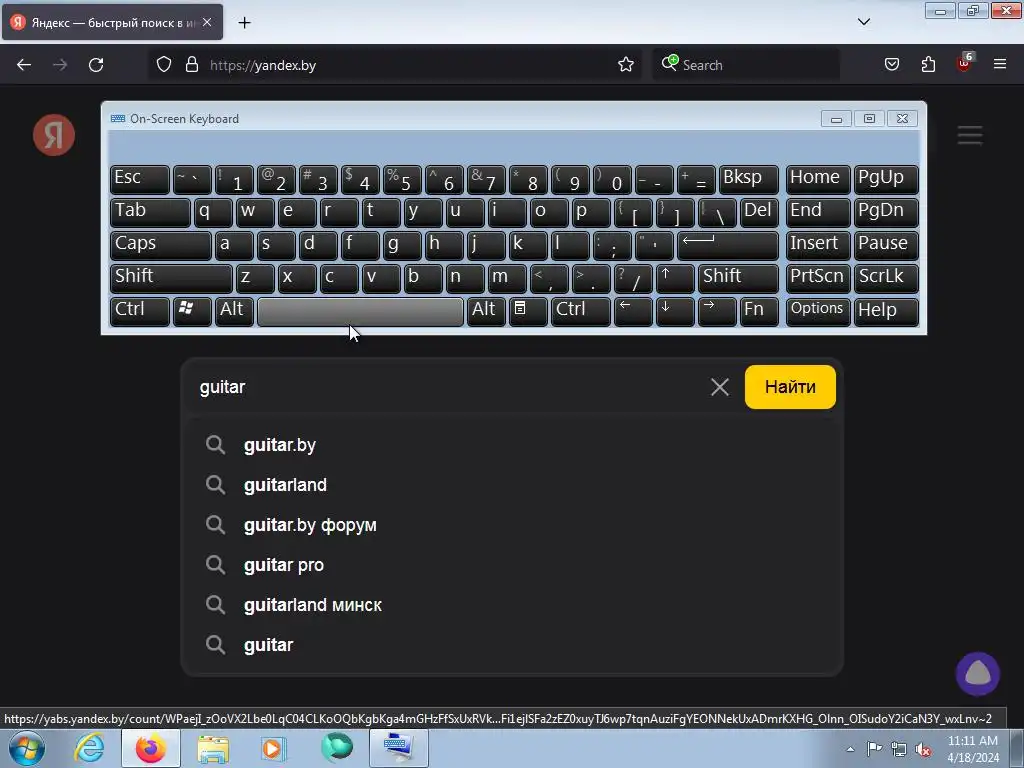
Task: Open the taskbar clock 11:11 AM
Action: 973,749
